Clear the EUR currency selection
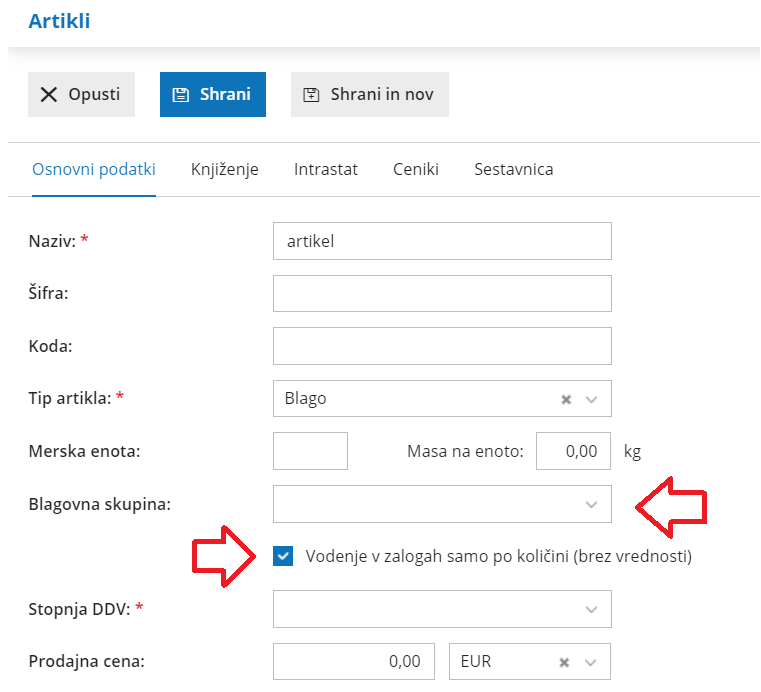The image size is (761, 692). tap(564, 662)
